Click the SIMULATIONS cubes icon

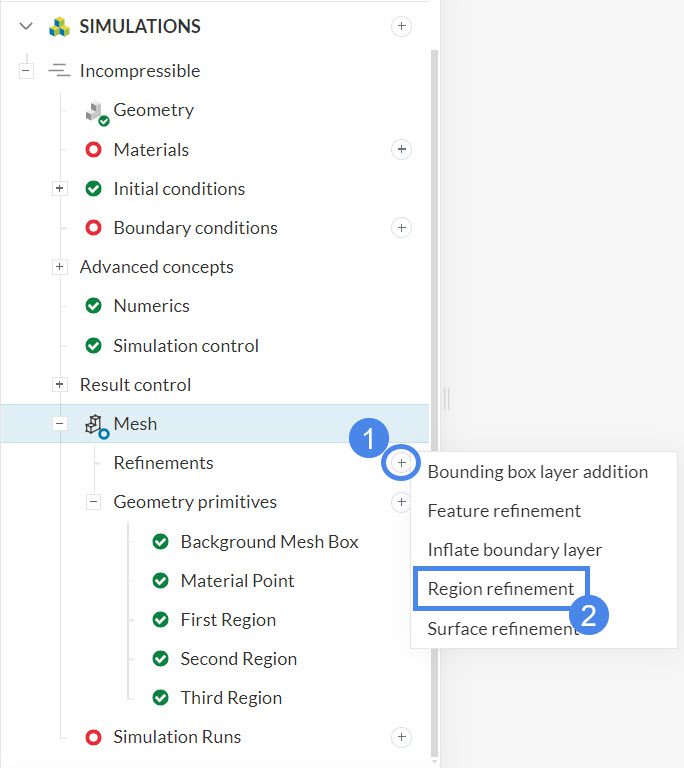[59, 27]
